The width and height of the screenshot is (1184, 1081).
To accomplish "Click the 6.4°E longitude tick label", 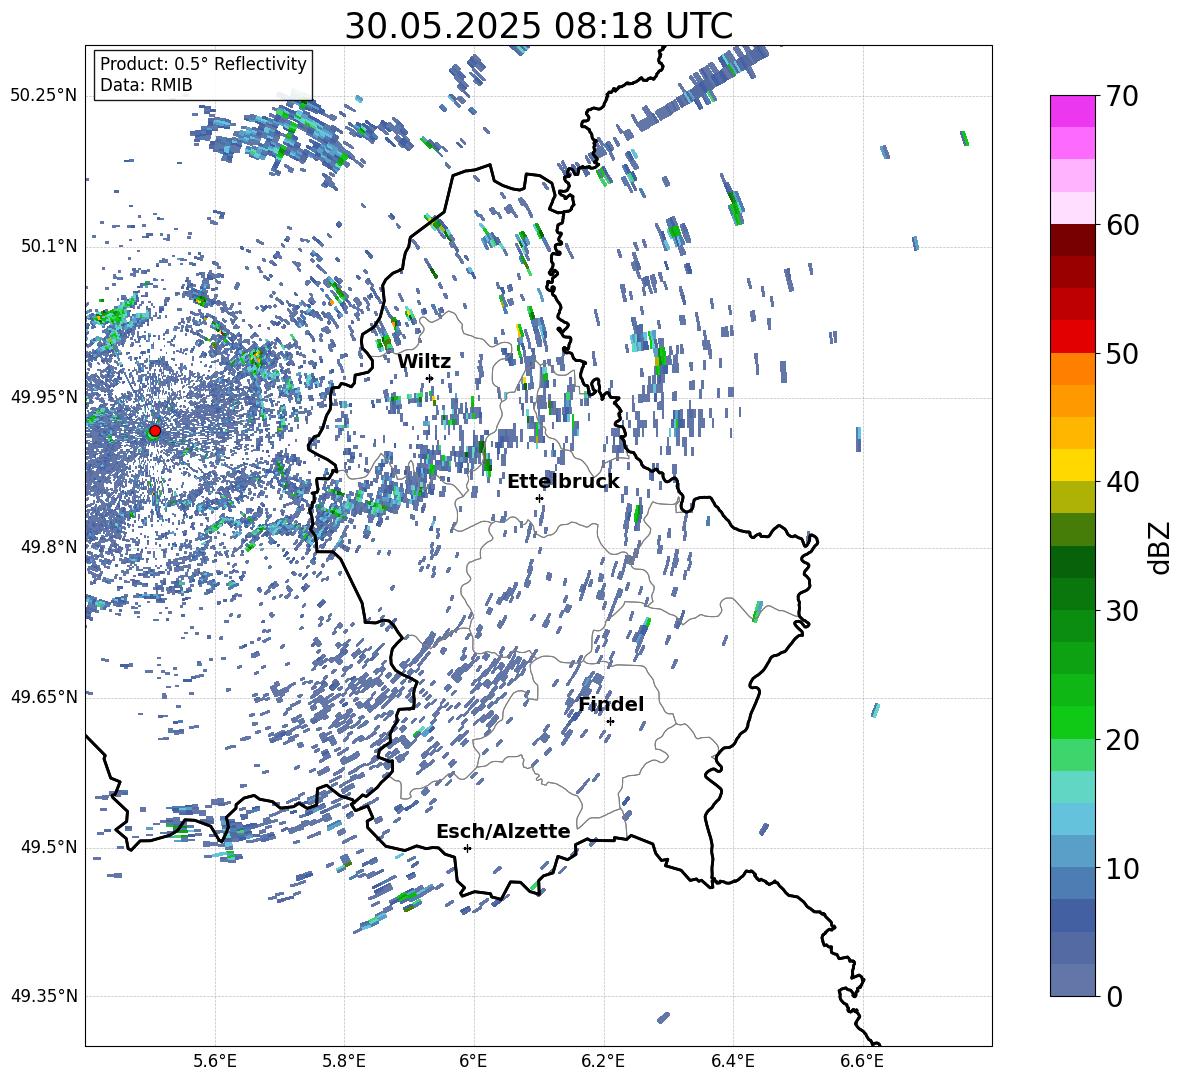I will (732, 1061).
